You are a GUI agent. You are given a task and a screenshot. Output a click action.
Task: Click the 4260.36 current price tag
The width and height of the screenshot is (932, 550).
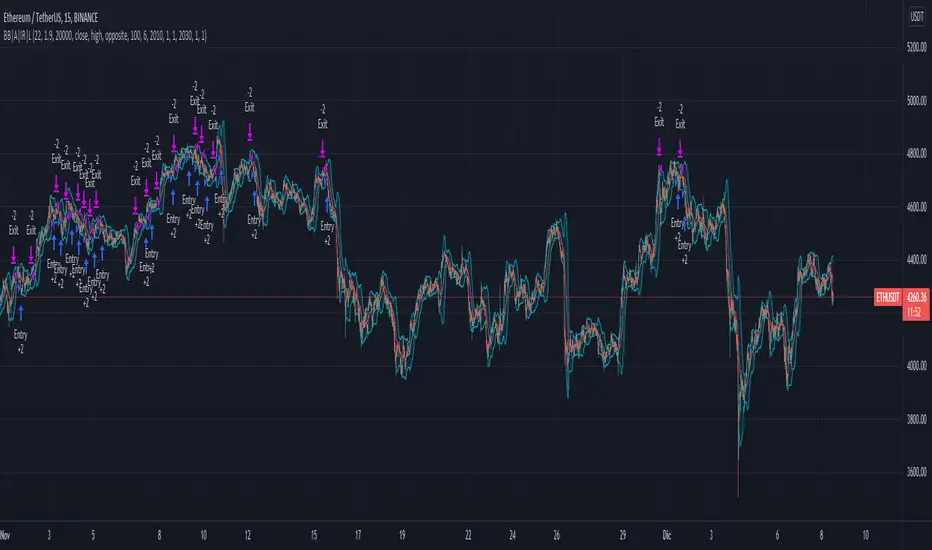pos(916,297)
